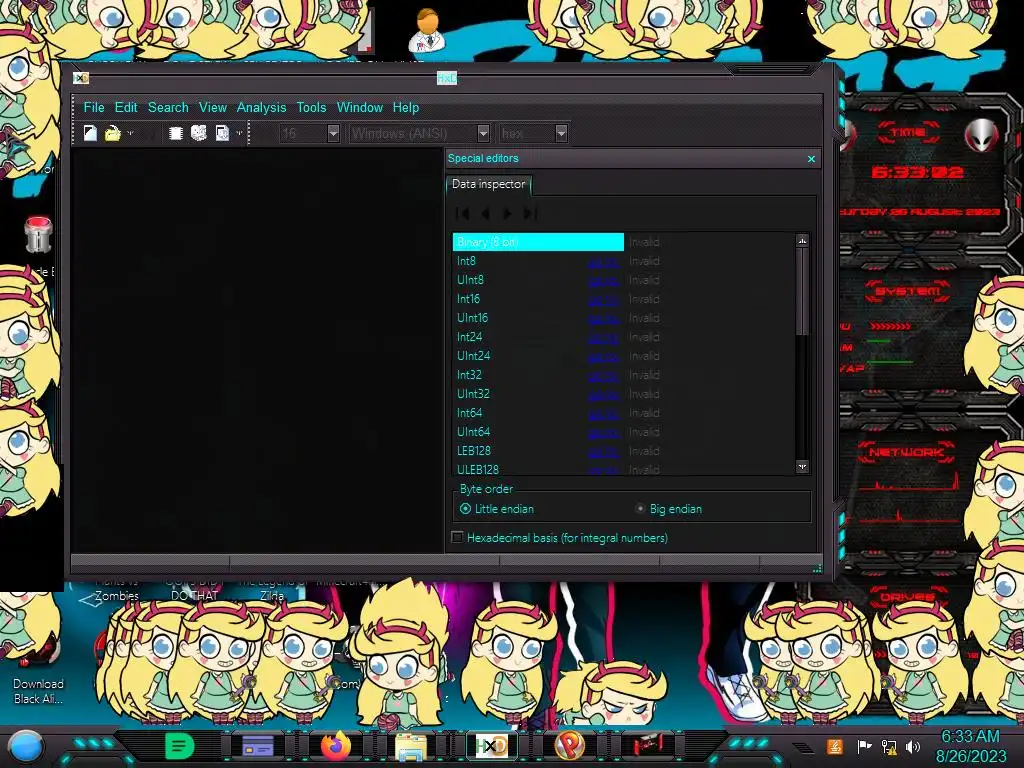Click the taskbar clock showing 6:33 AM
1024x768 pixels.
[x=970, y=746]
